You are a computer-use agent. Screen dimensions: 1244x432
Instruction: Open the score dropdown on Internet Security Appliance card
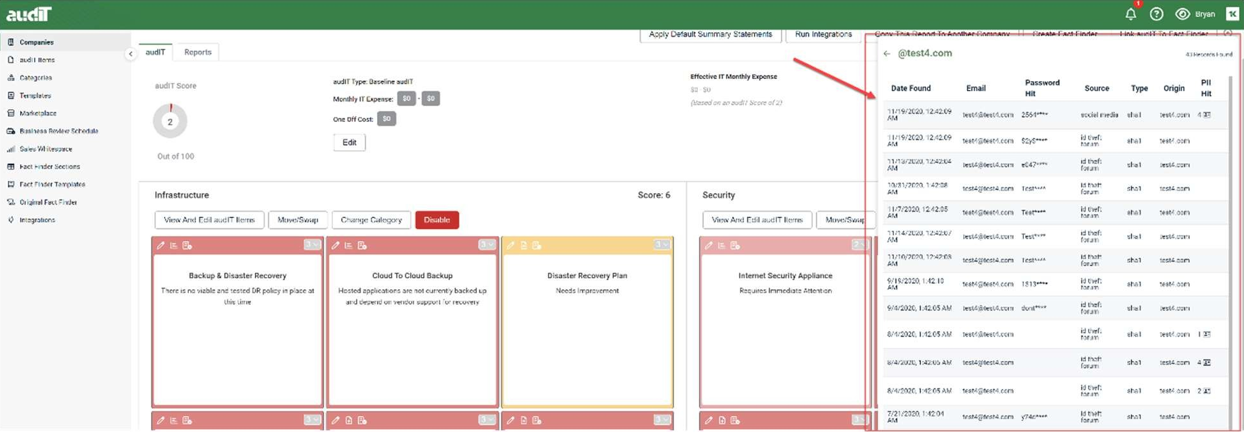click(860, 245)
